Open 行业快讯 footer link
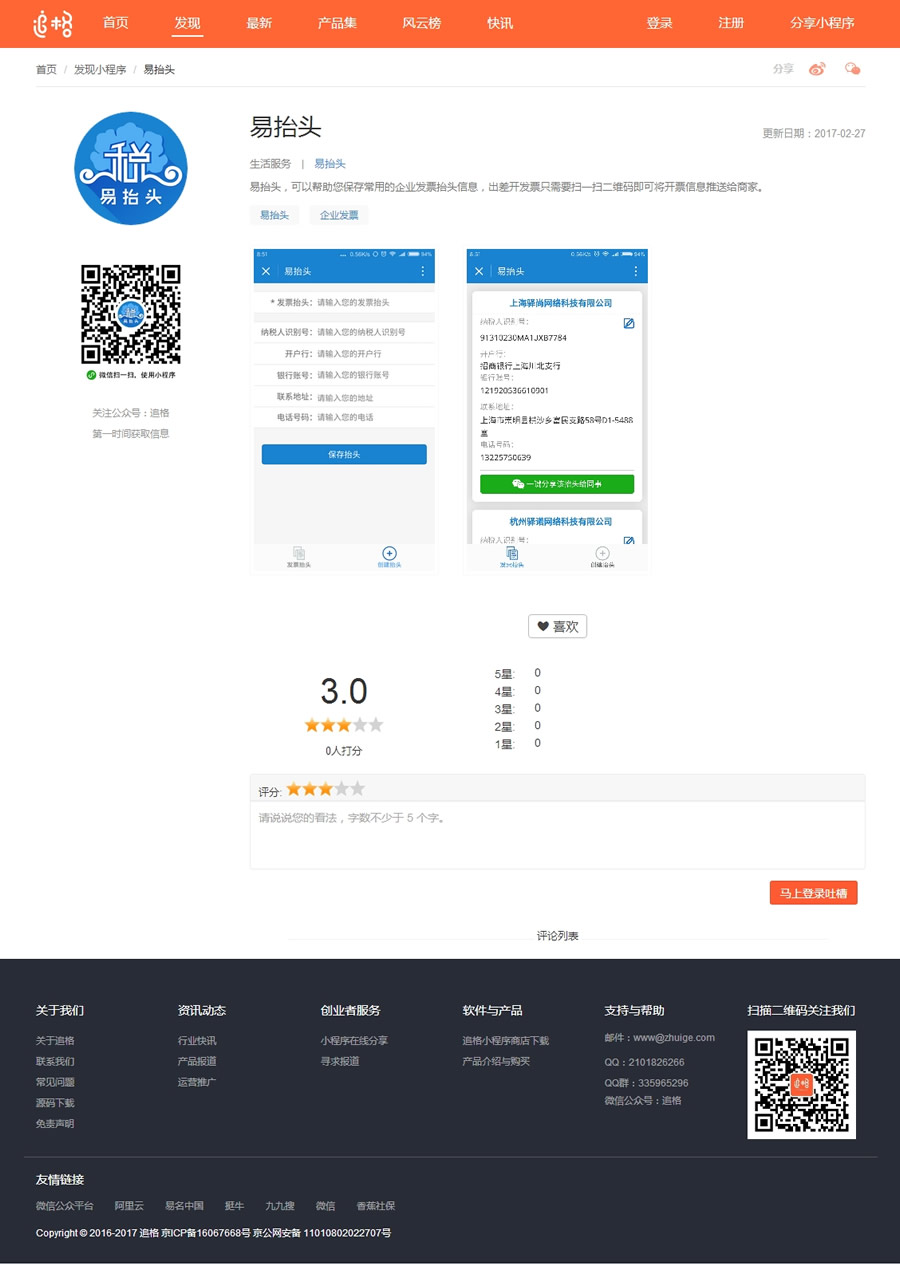The width and height of the screenshot is (900, 1278). click(197, 1041)
